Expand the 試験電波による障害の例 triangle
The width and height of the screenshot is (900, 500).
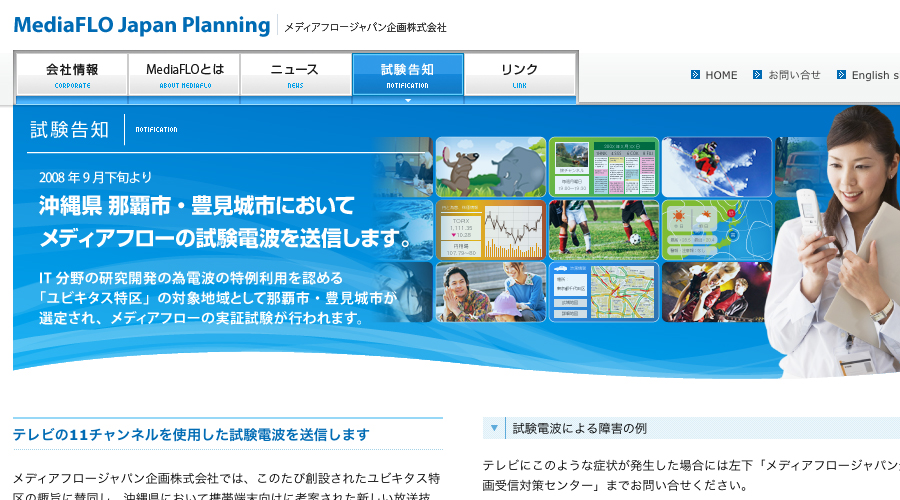tap(494, 428)
